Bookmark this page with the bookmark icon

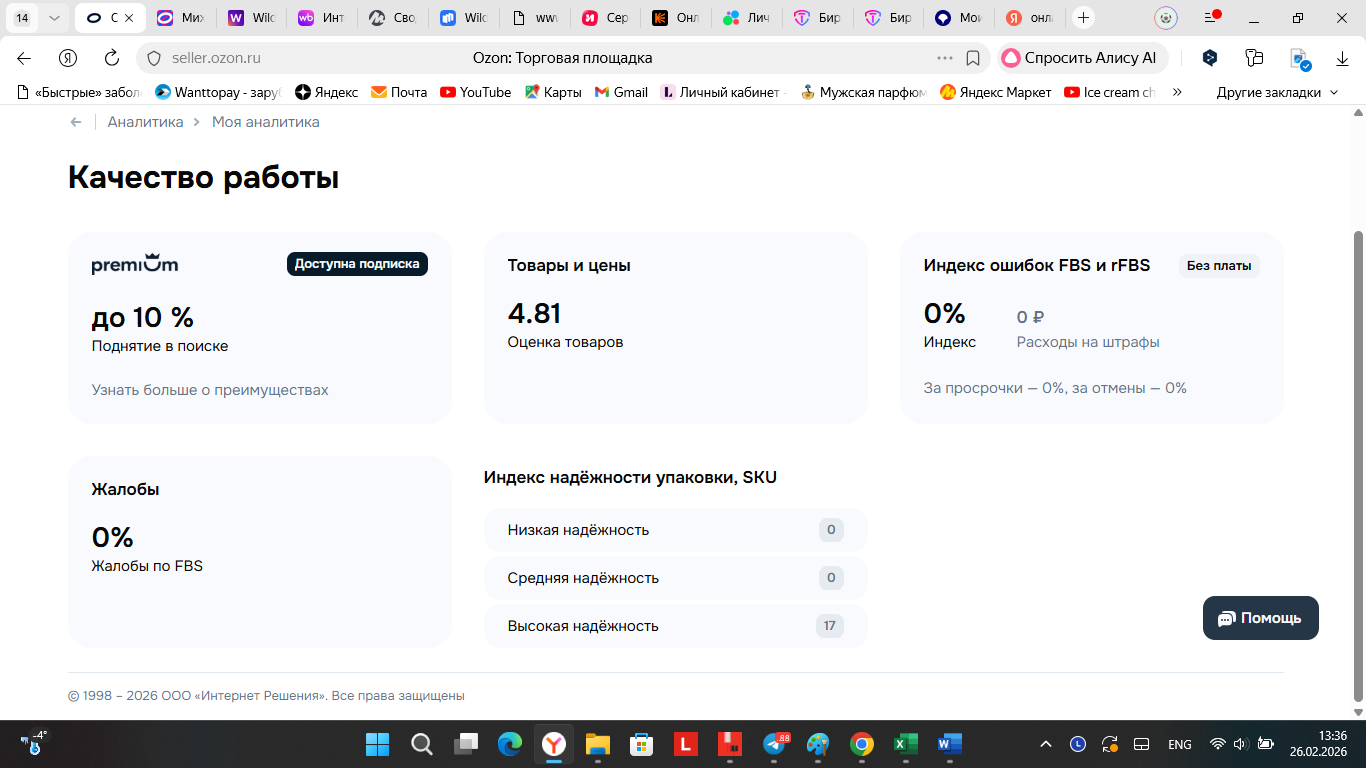(973, 58)
